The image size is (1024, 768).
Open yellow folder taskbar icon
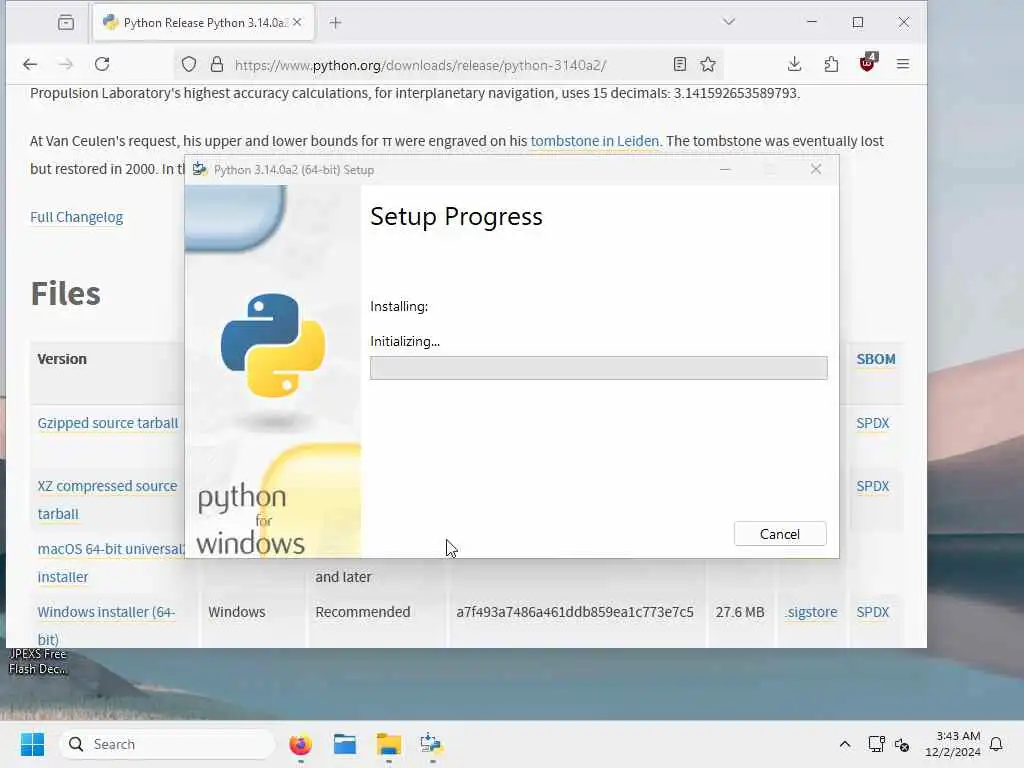point(389,744)
